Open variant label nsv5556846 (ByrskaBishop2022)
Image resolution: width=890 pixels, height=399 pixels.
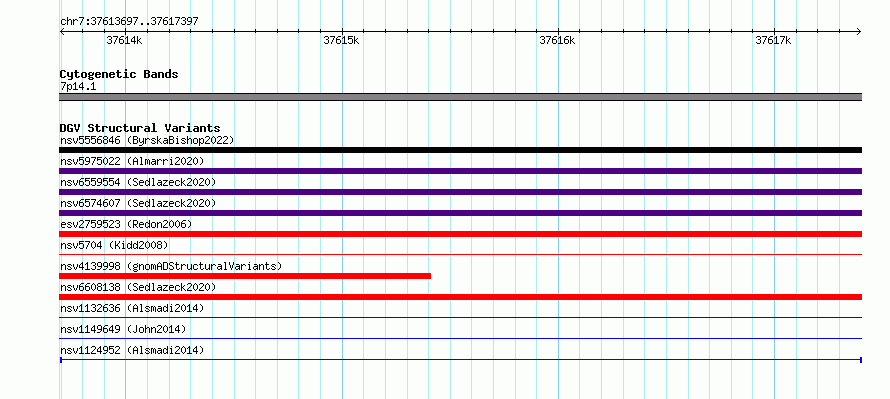(147, 140)
